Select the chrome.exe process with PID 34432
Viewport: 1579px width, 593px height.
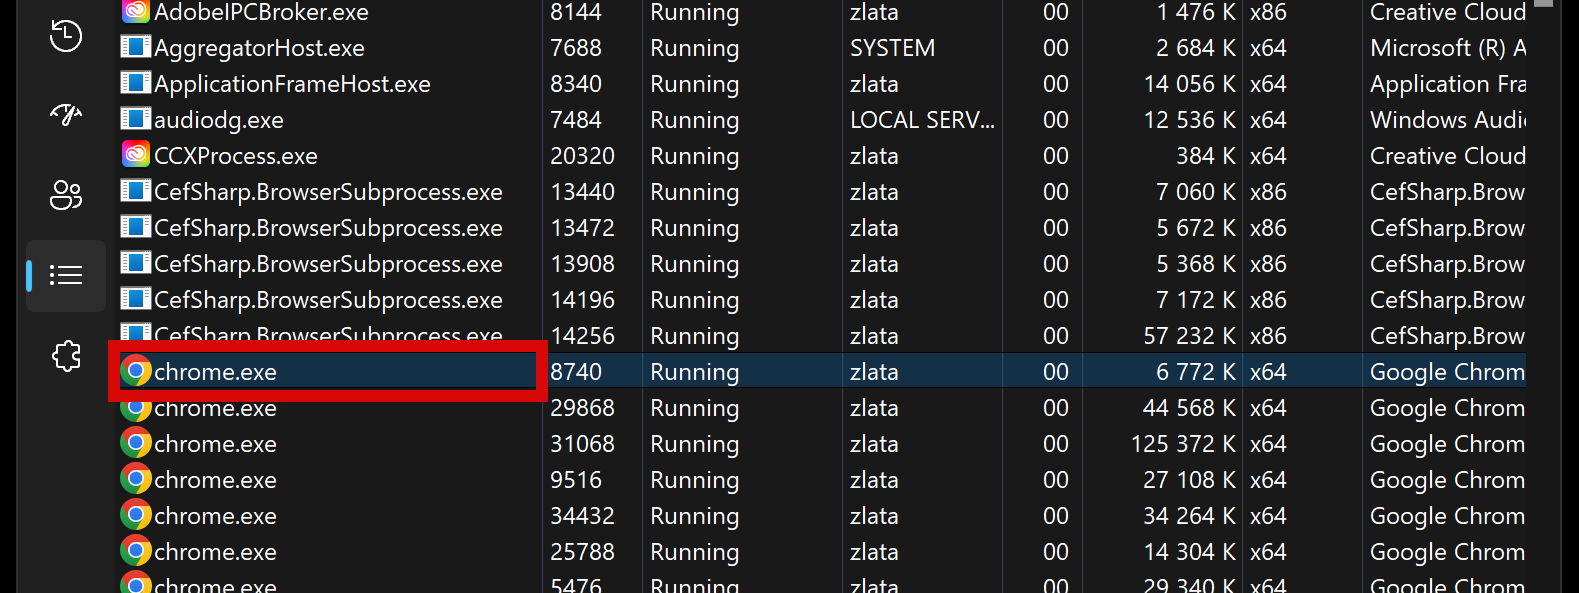pyautogui.click(x=215, y=516)
